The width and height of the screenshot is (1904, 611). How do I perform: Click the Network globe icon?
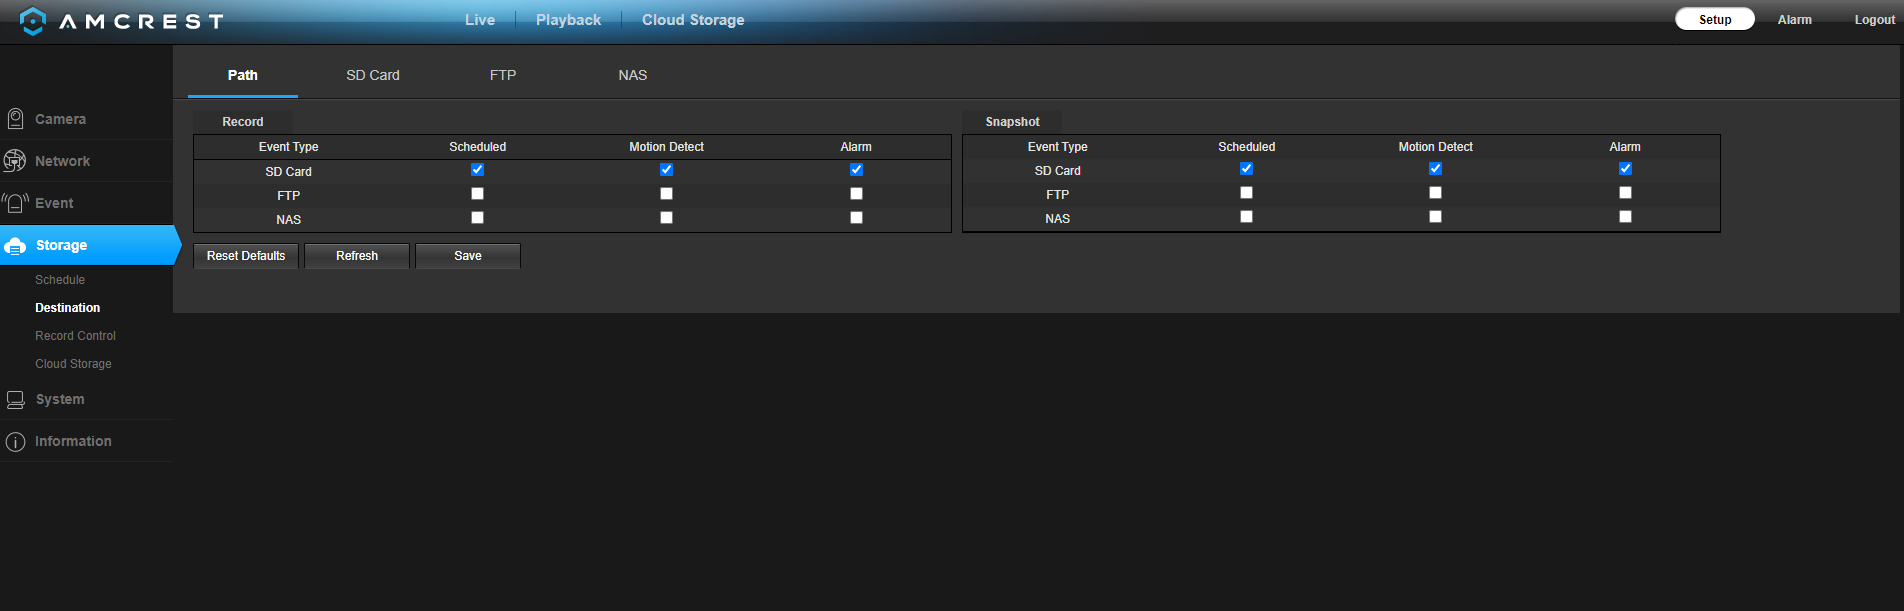coord(15,161)
